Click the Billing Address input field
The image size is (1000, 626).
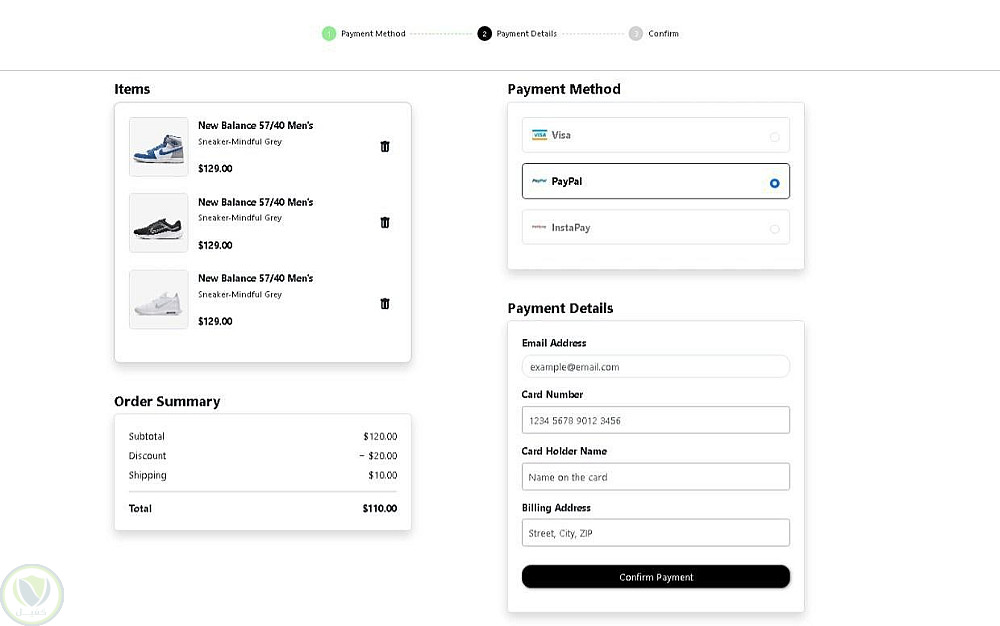pyautogui.click(x=655, y=533)
